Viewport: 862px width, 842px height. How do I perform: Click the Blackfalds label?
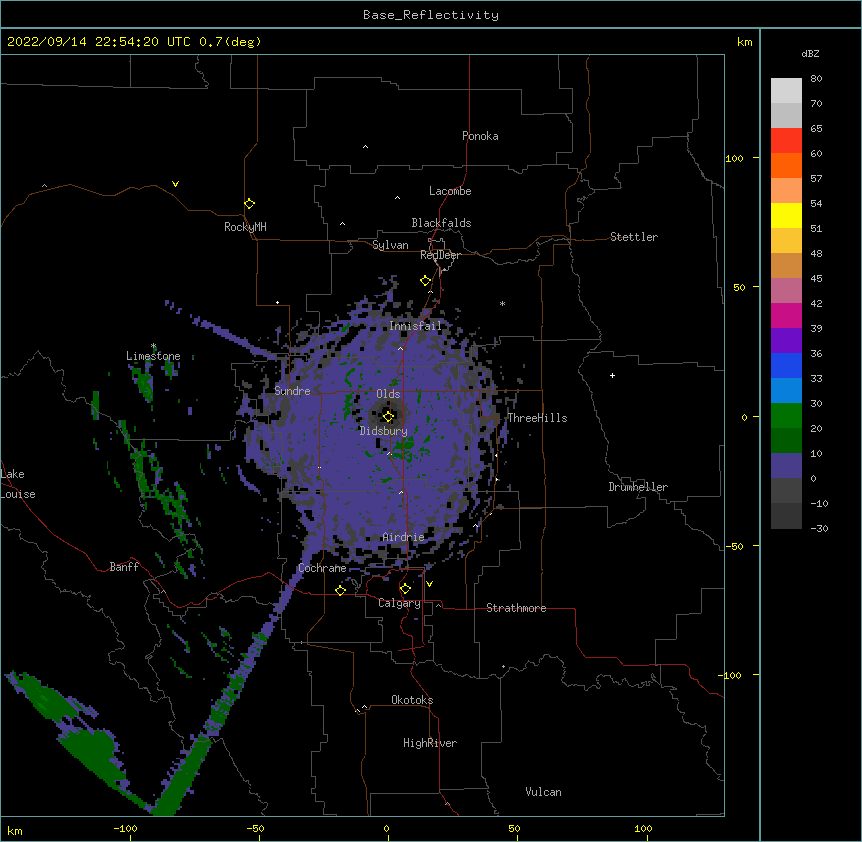click(x=441, y=223)
